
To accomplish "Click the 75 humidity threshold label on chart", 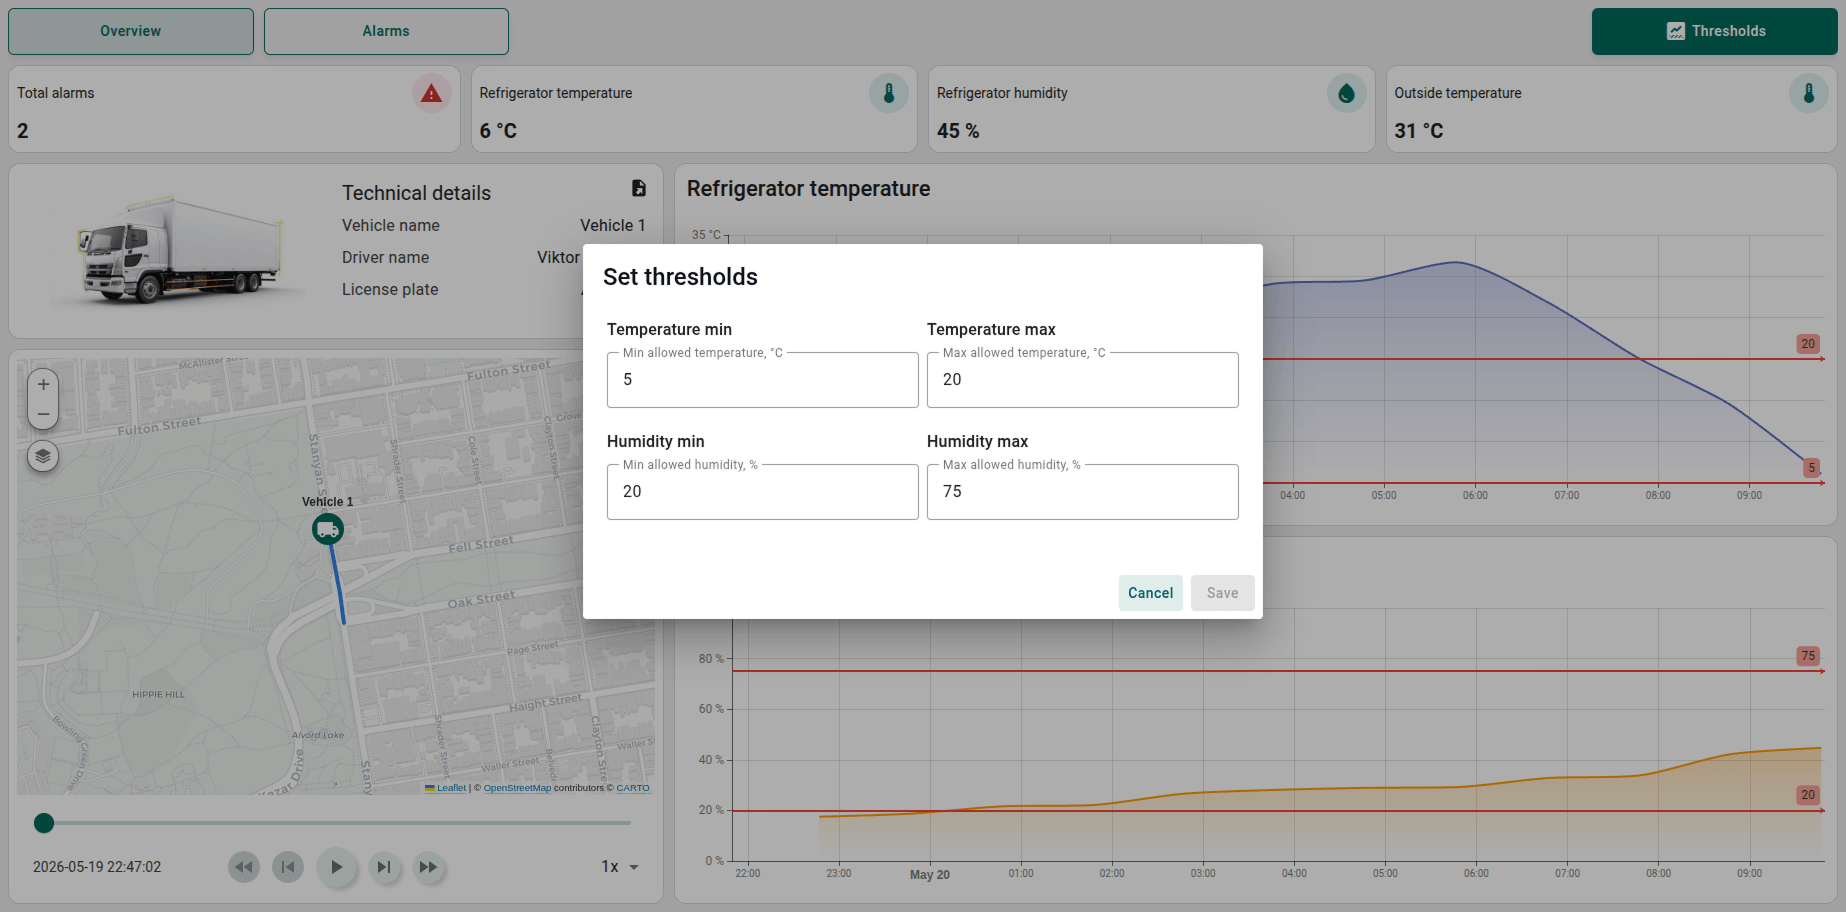I will [x=1808, y=656].
